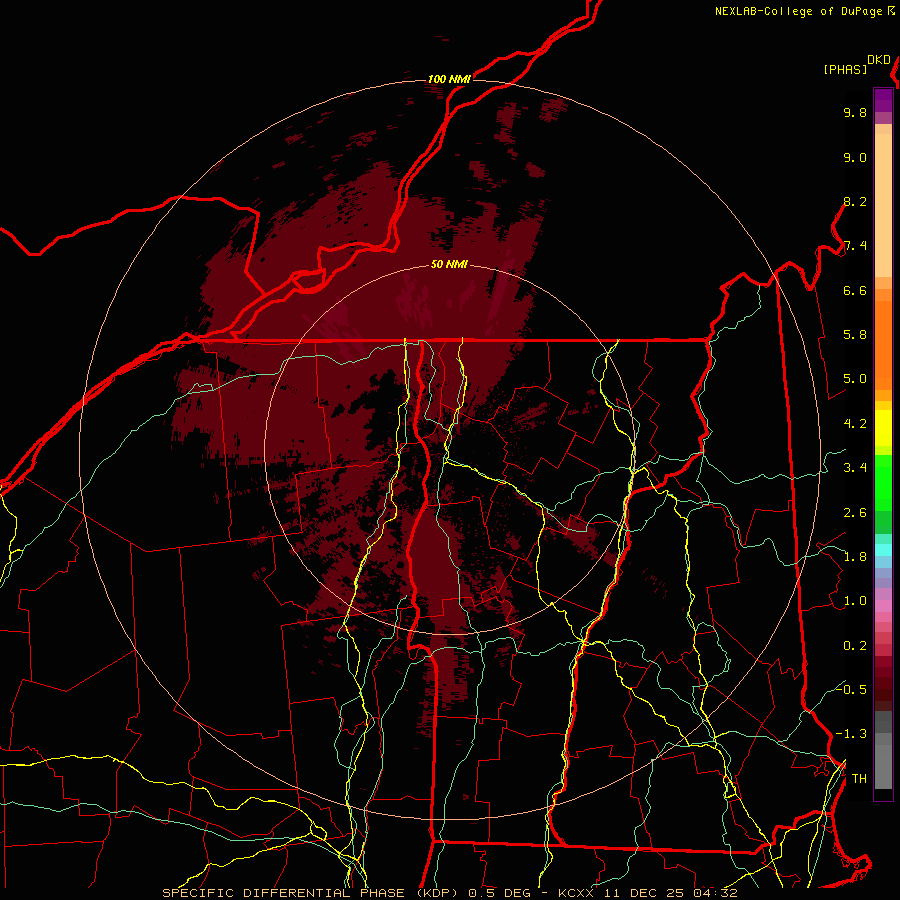Click the TH threshold legend label

pyautogui.click(x=859, y=779)
